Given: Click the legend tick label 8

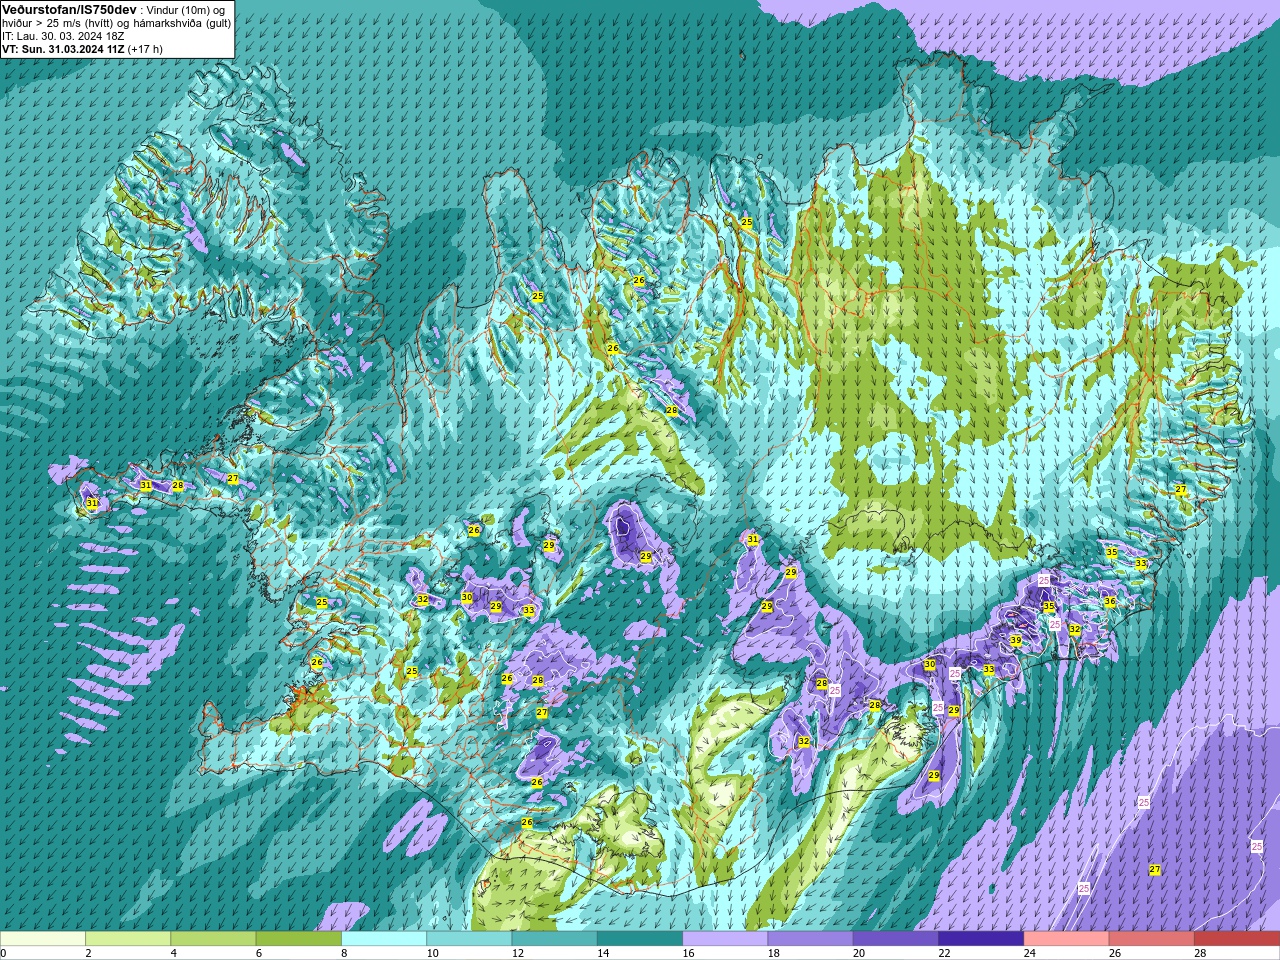Looking at the screenshot, I should pyautogui.click(x=345, y=953).
